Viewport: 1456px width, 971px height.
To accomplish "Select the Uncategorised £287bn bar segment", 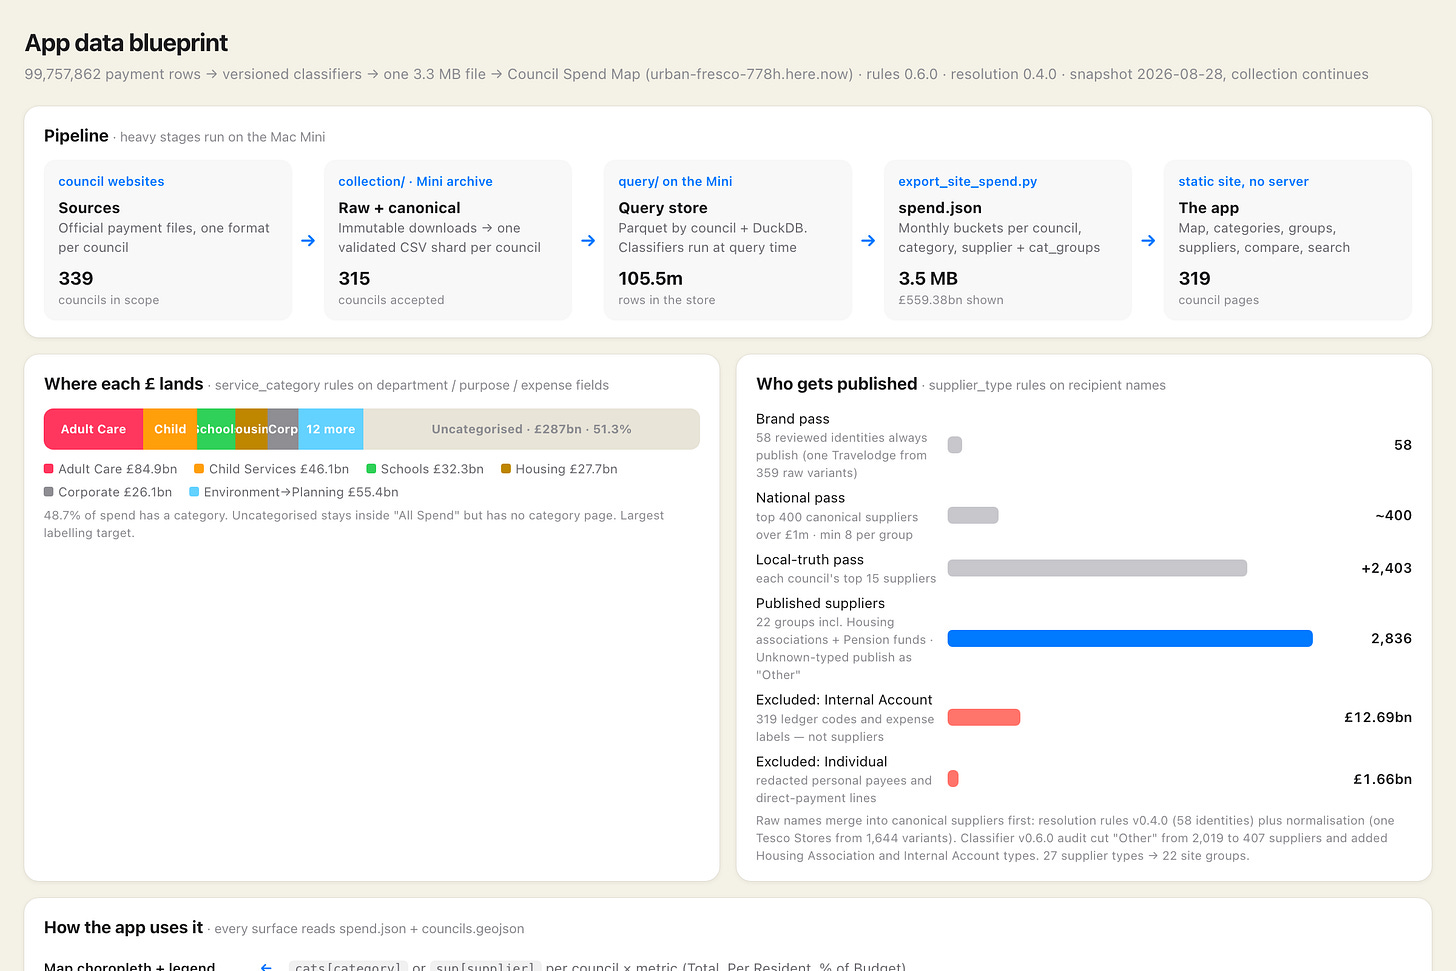I will coord(531,429).
